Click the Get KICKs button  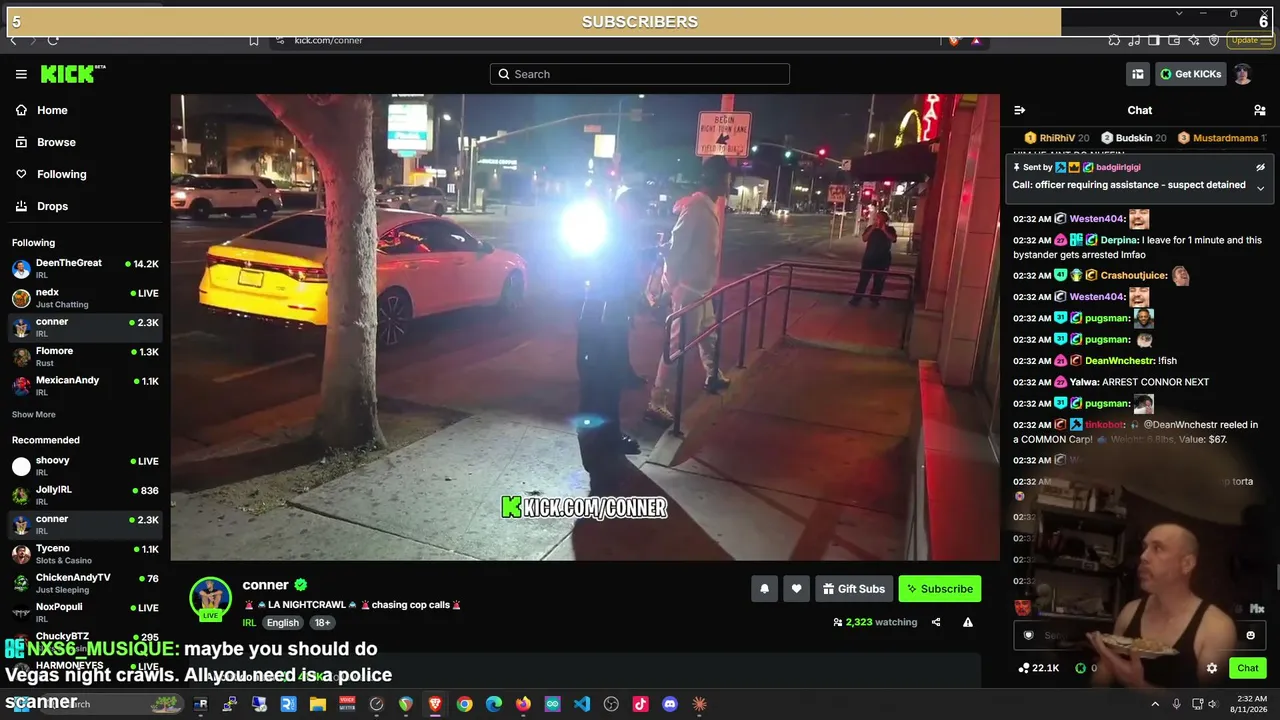pyautogui.click(x=1190, y=74)
